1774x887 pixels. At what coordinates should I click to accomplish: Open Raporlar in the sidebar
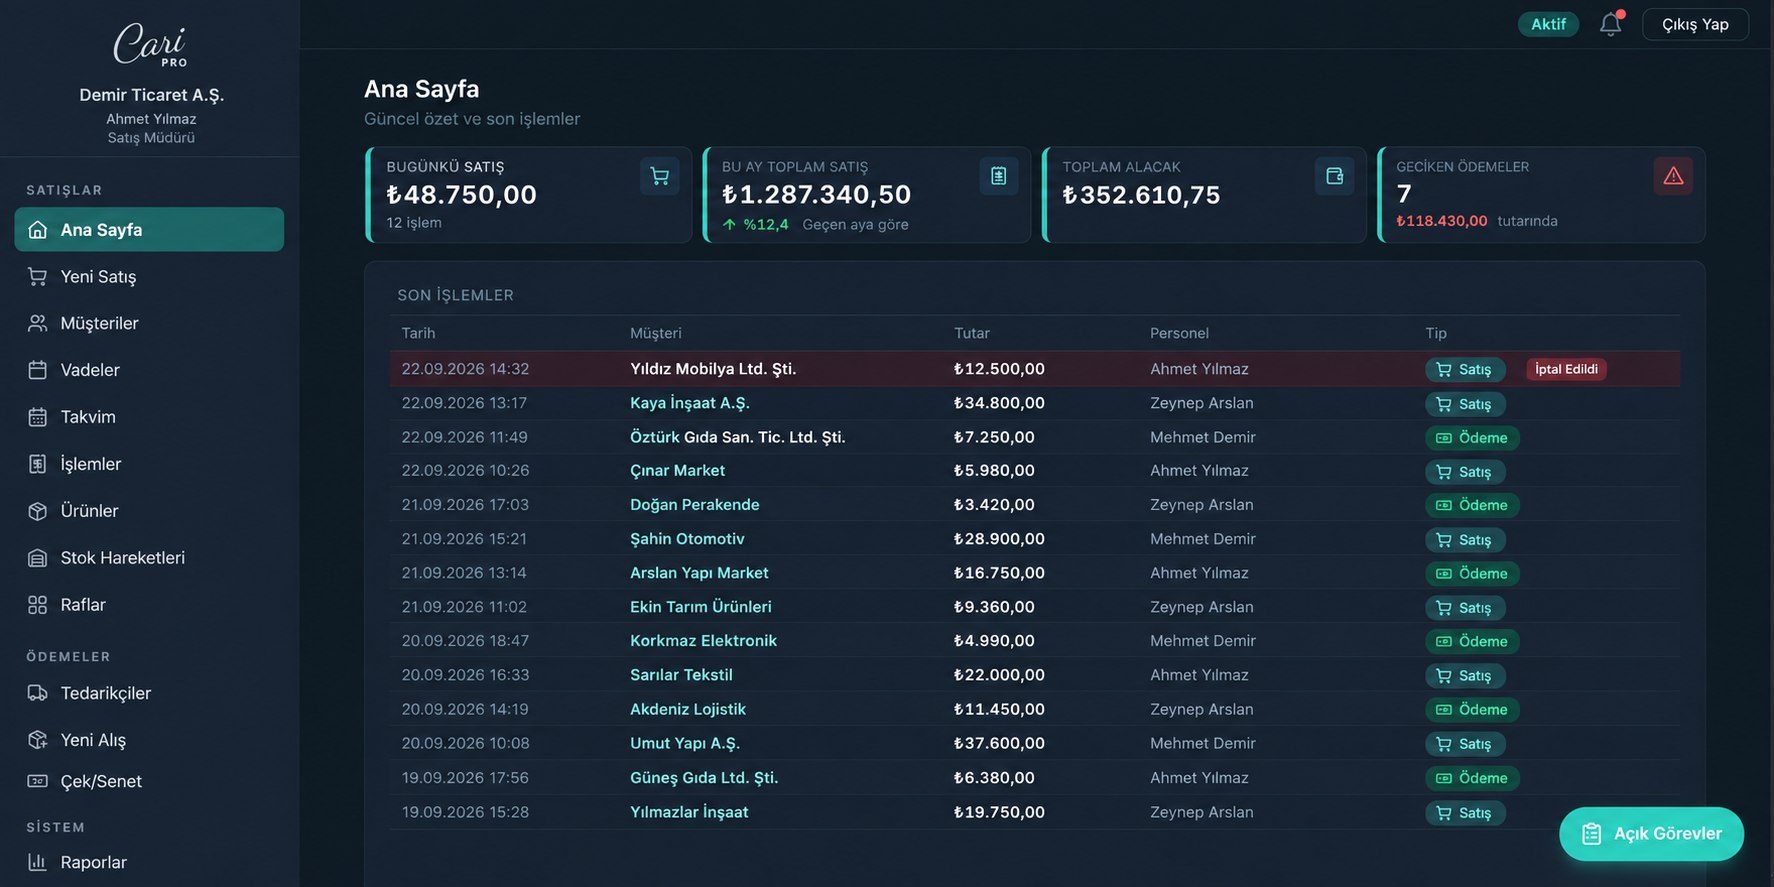click(149, 862)
